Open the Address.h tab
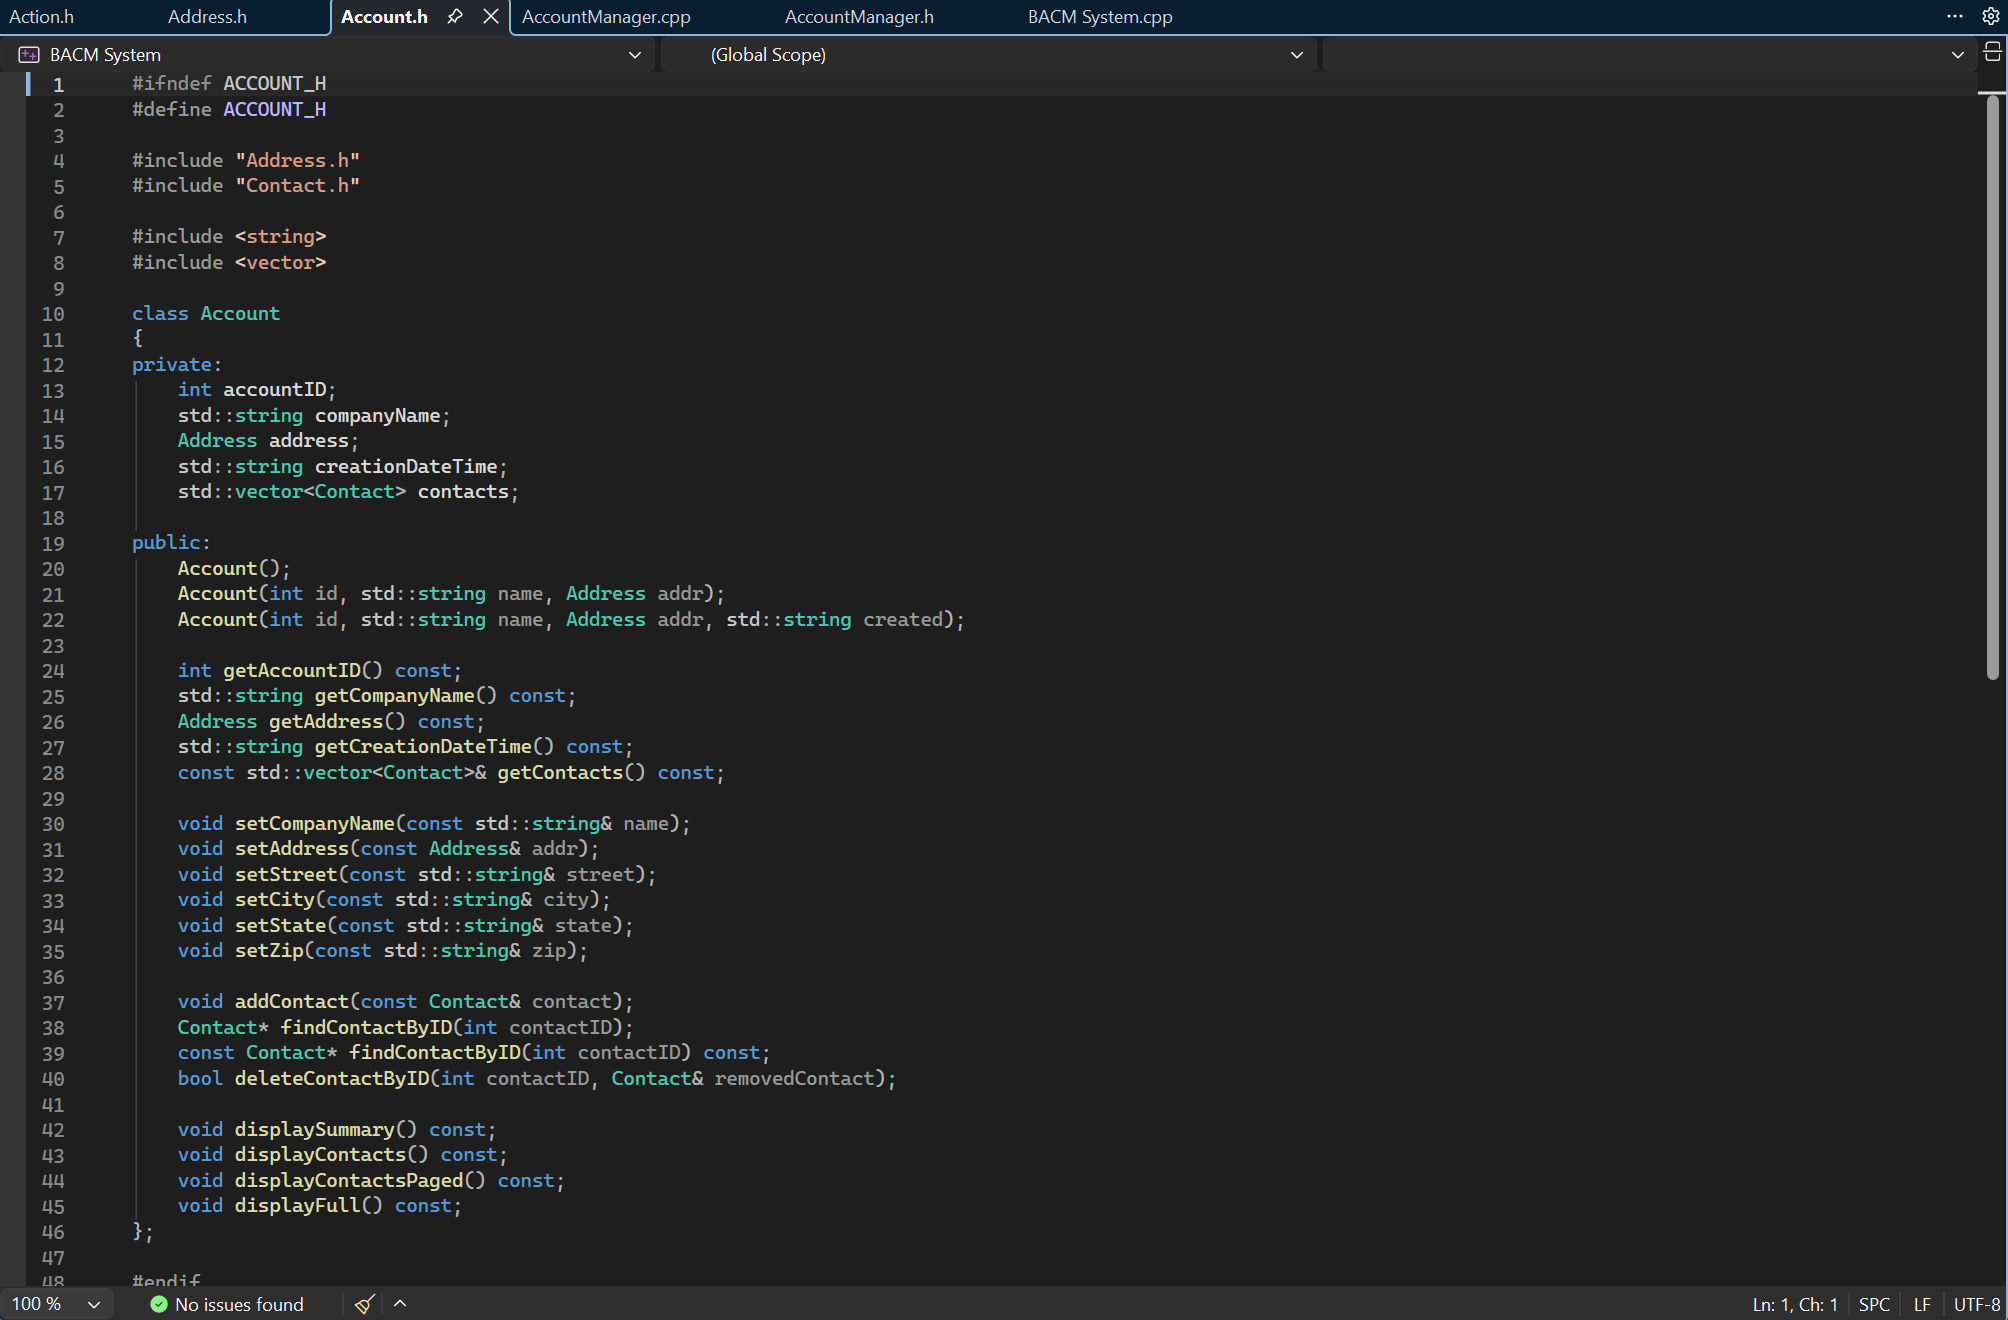 (207, 17)
